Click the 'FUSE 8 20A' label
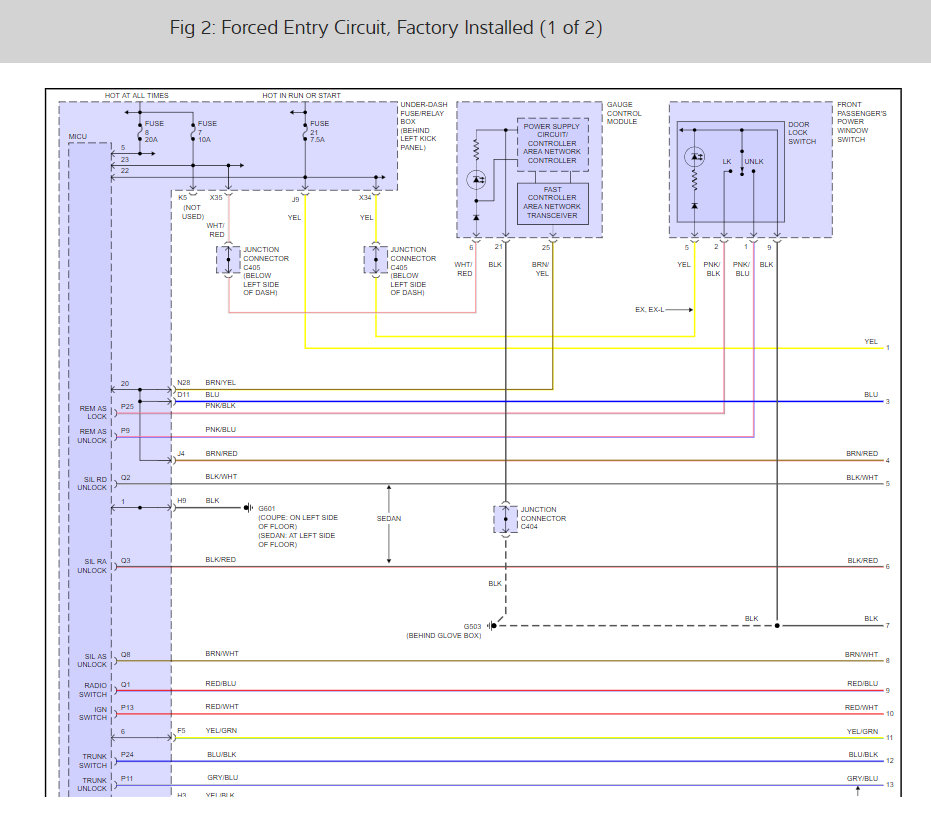Screen dimensions: 931x820 154,131
